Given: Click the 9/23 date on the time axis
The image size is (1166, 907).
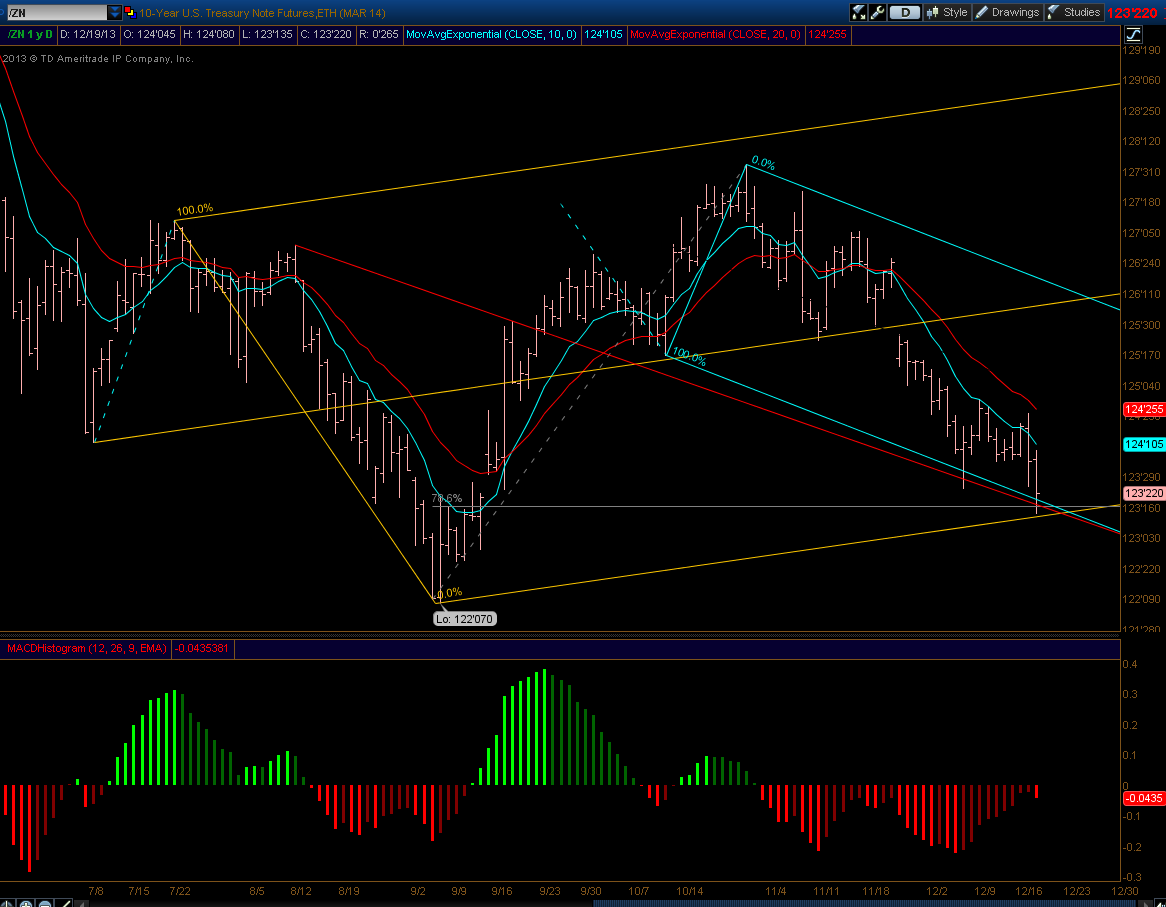Looking at the screenshot, I should point(550,891).
